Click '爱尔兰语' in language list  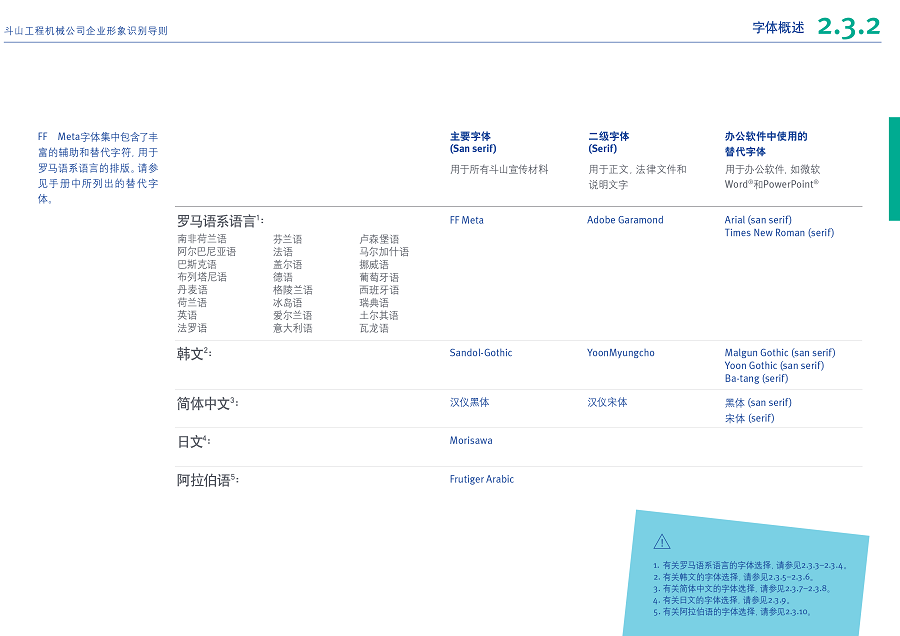point(293,315)
